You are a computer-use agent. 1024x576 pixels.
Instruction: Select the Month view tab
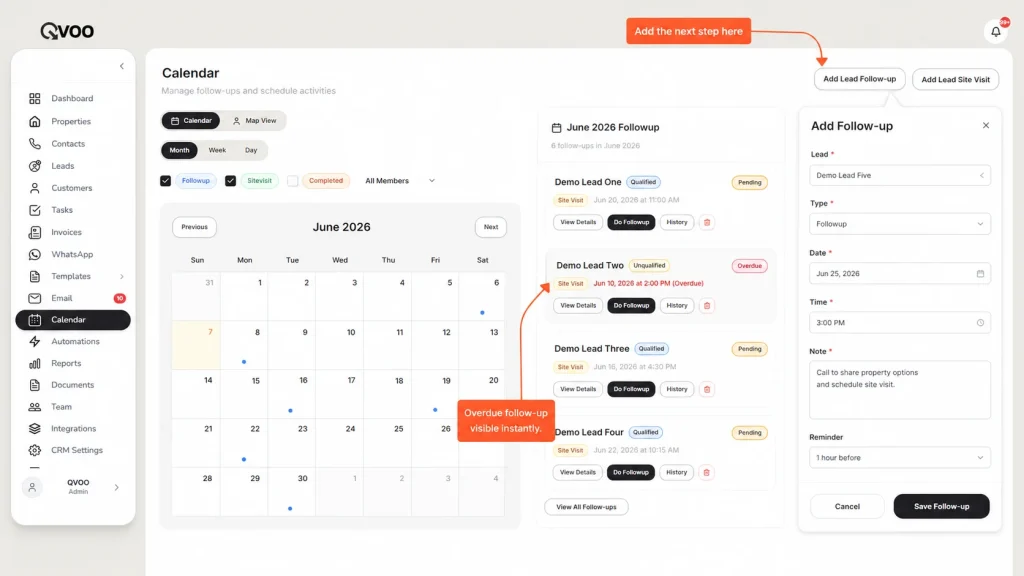coord(179,150)
